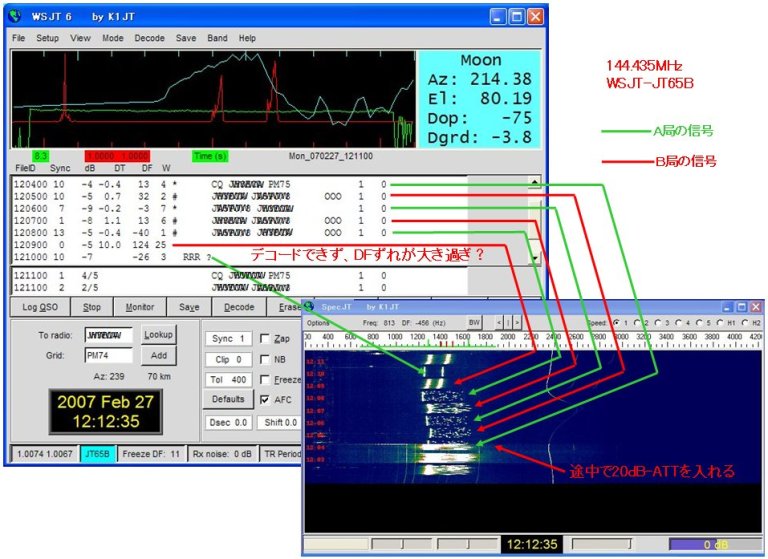Reset settings with Defaults button
768x559 pixels.
pyautogui.click(x=228, y=399)
